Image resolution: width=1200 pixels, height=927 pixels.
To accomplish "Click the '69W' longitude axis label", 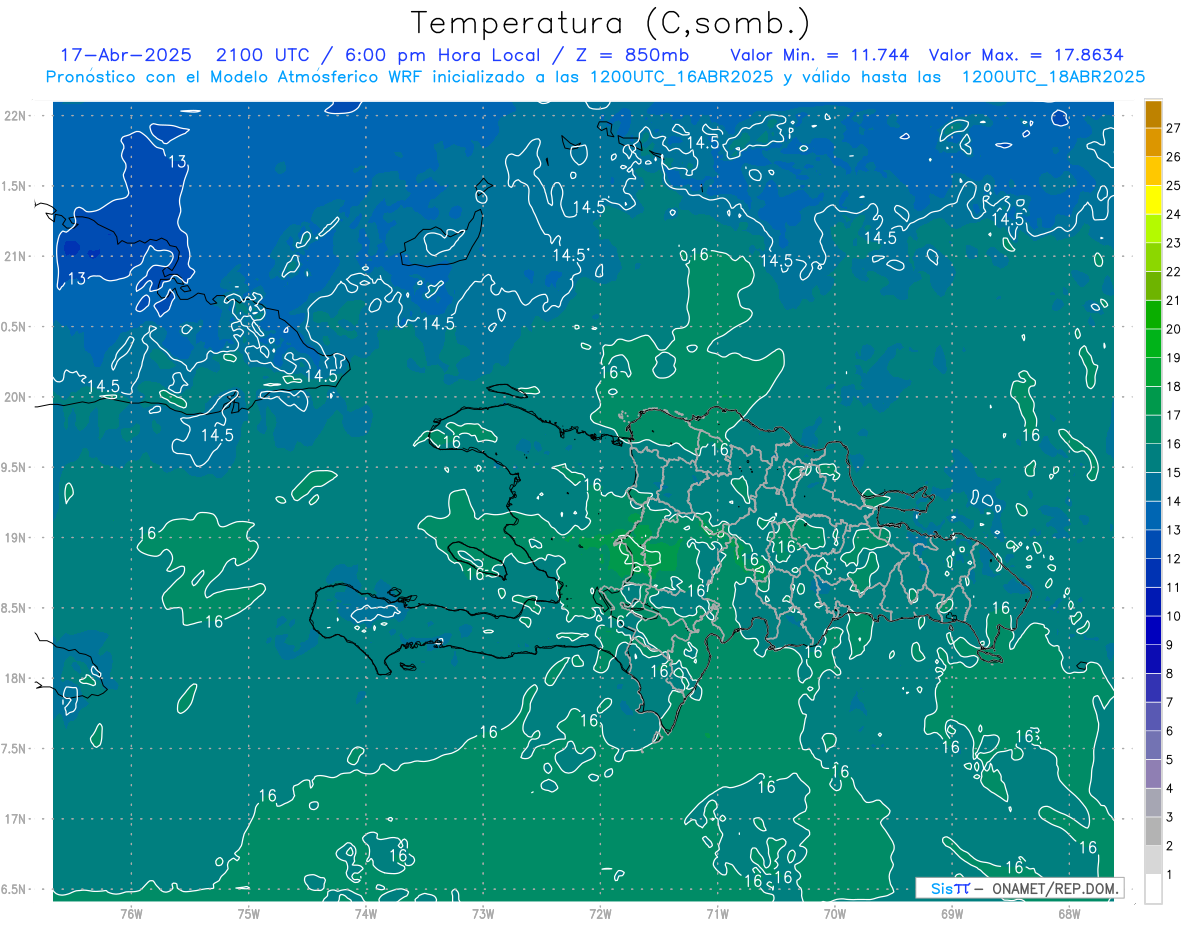I will click(952, 913).
